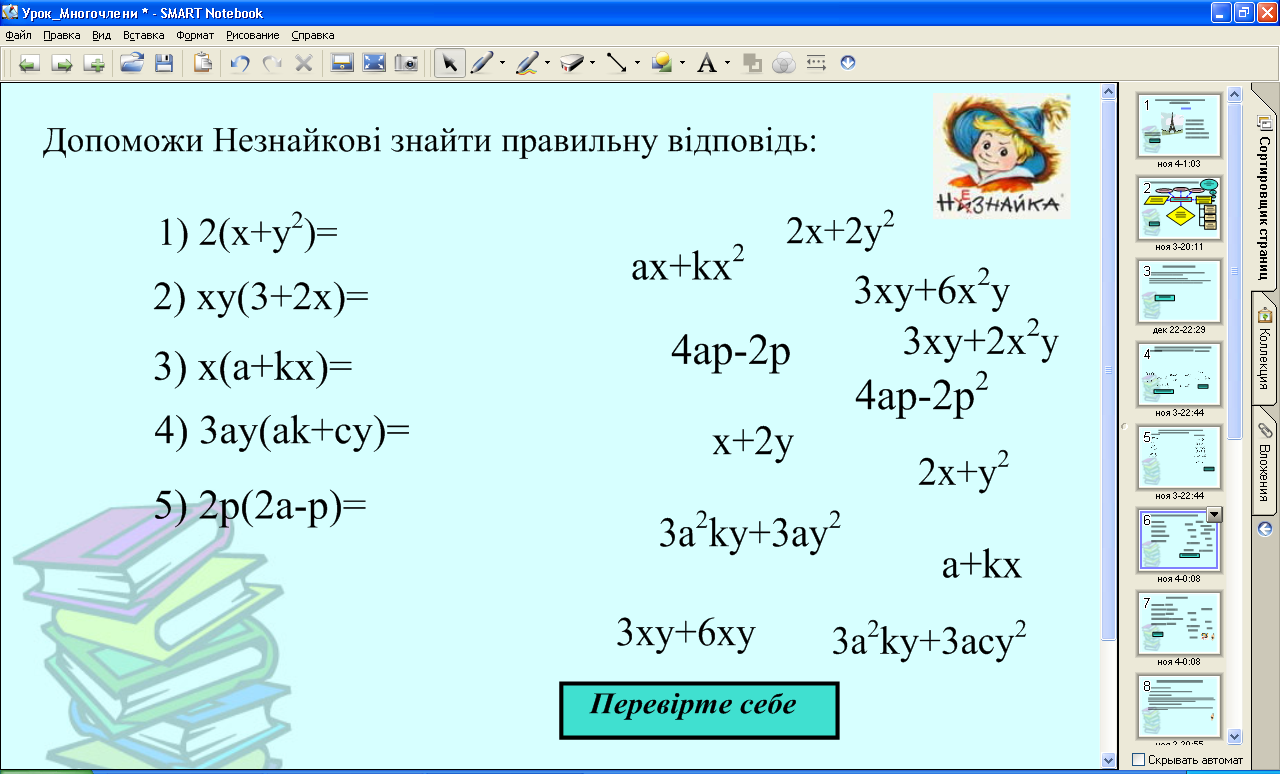Select page 5 thumbnail
Viewport: 1280px width, 774px height.
coord(1179,457)
